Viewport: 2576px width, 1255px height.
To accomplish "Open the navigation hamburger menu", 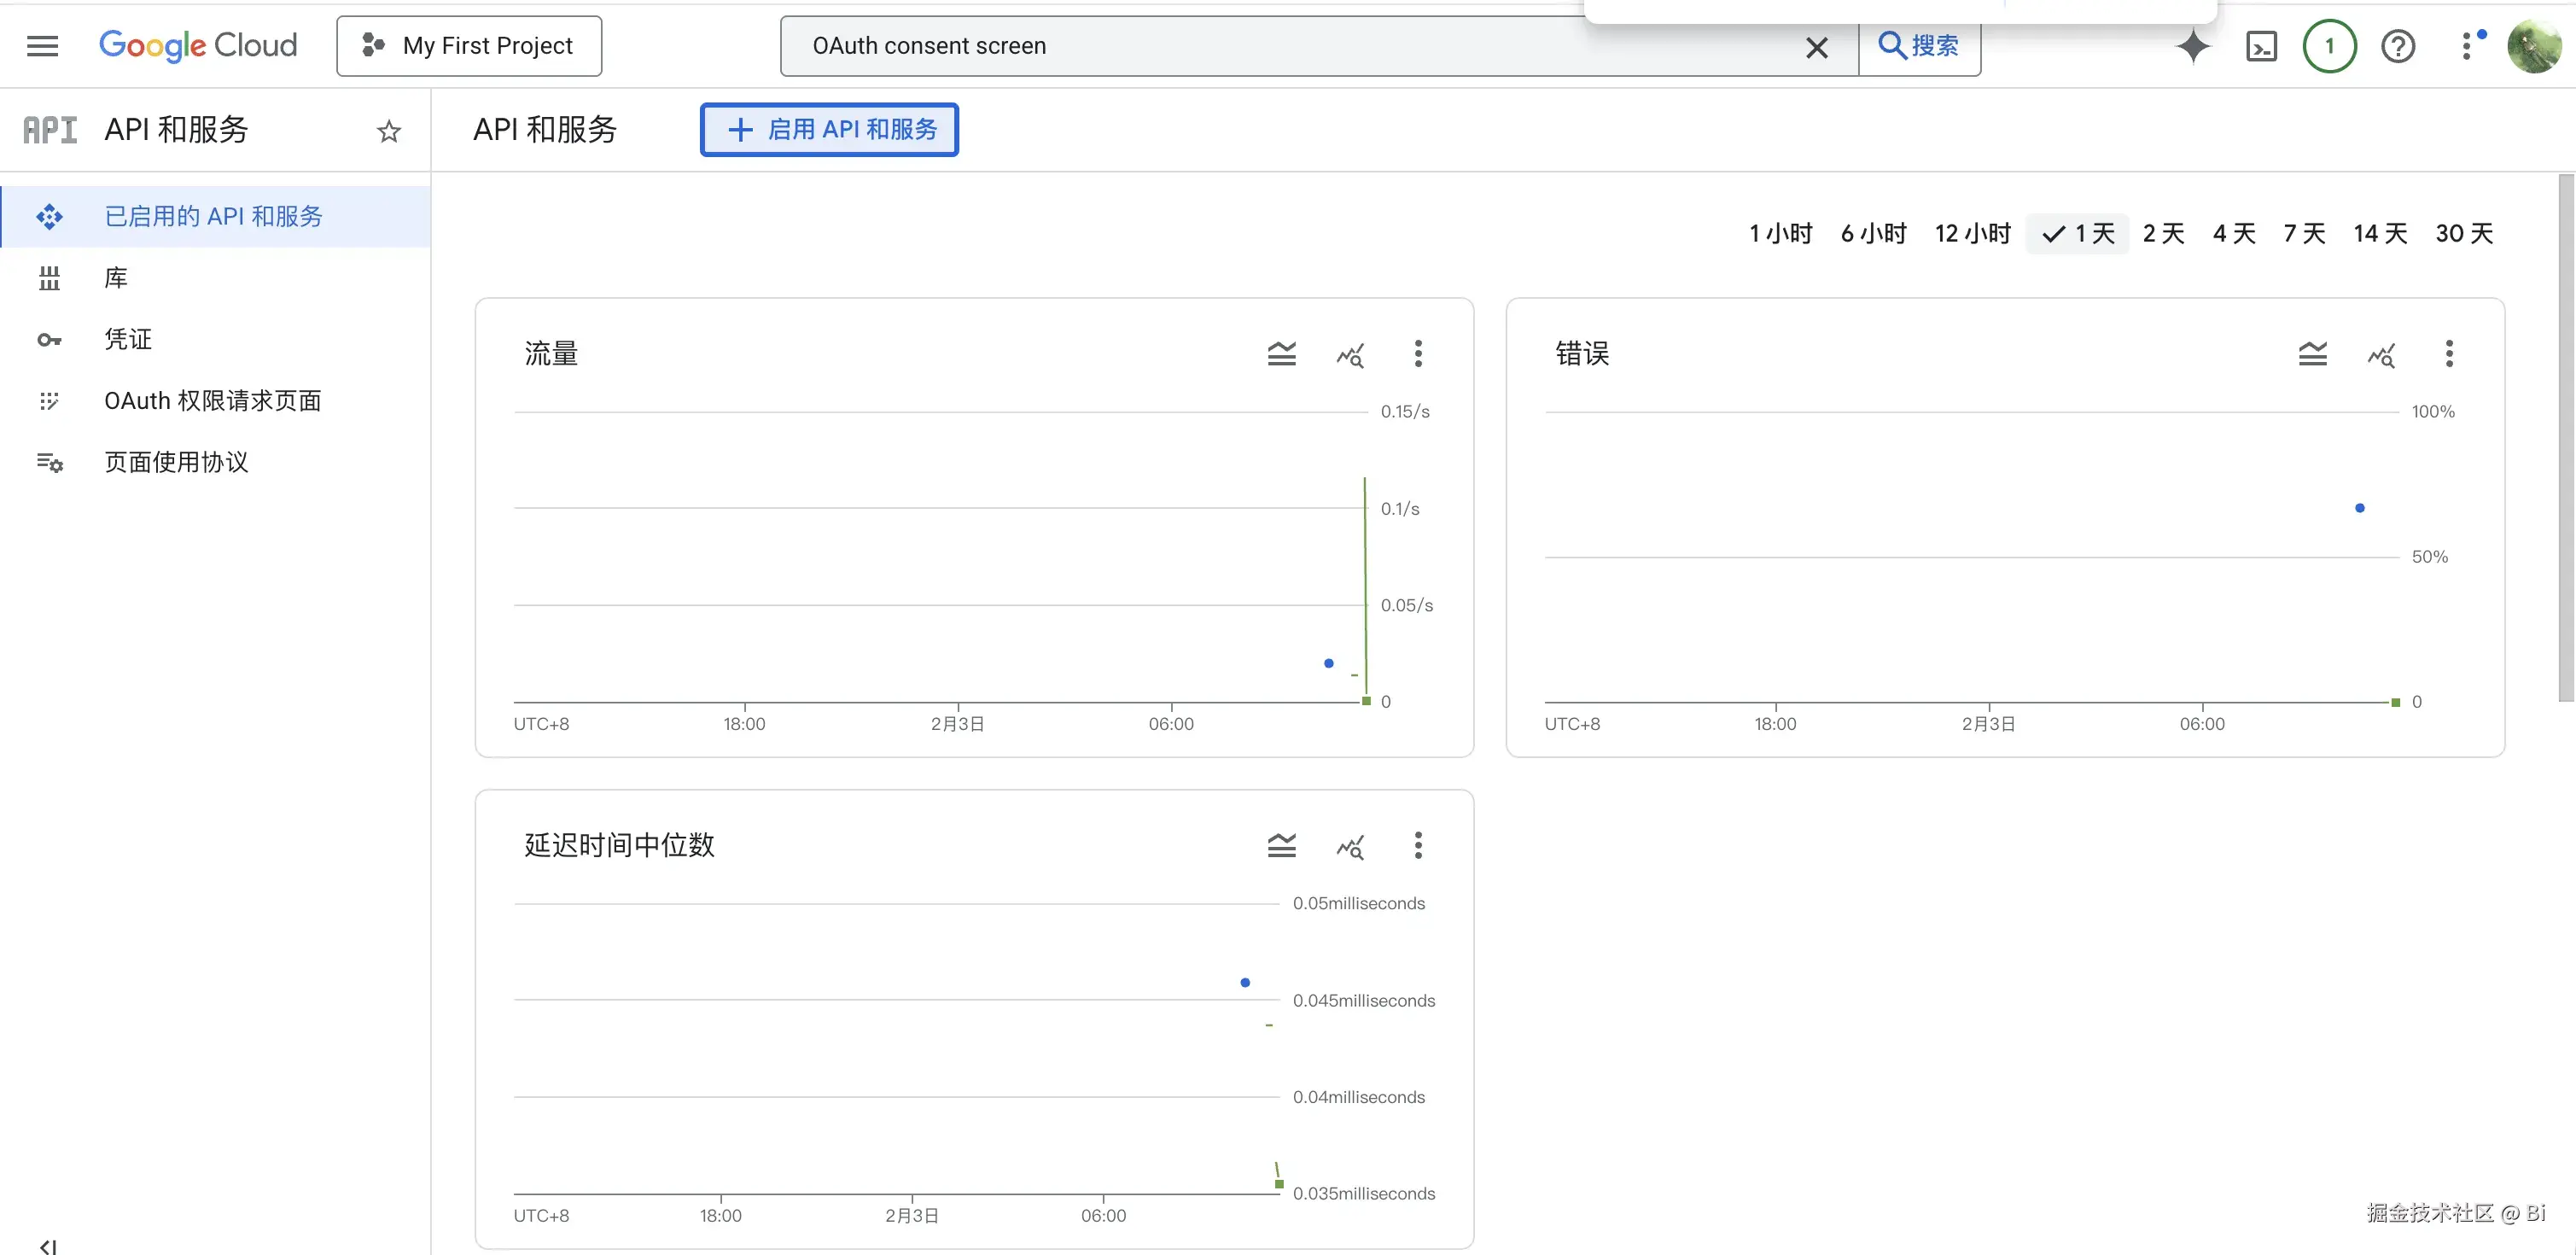I will click(x=43, y=45).
